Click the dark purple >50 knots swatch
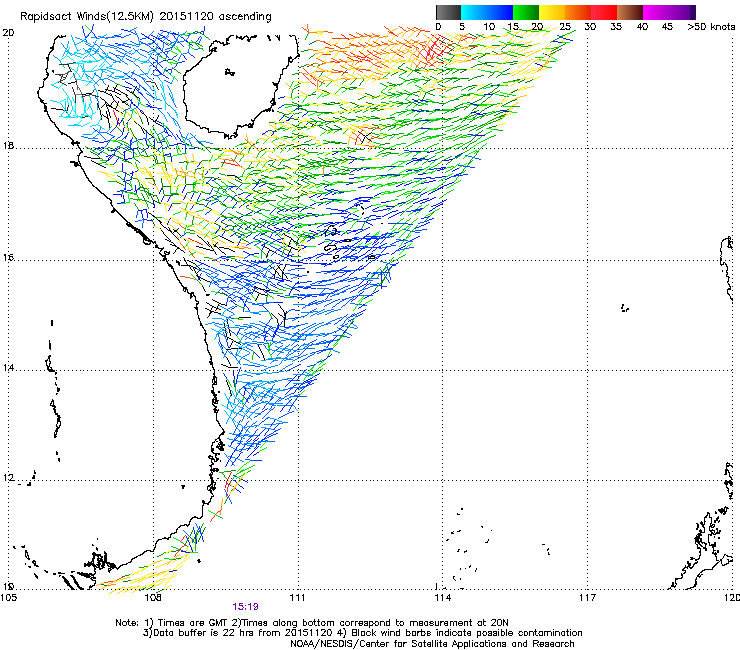 point(693,12)
